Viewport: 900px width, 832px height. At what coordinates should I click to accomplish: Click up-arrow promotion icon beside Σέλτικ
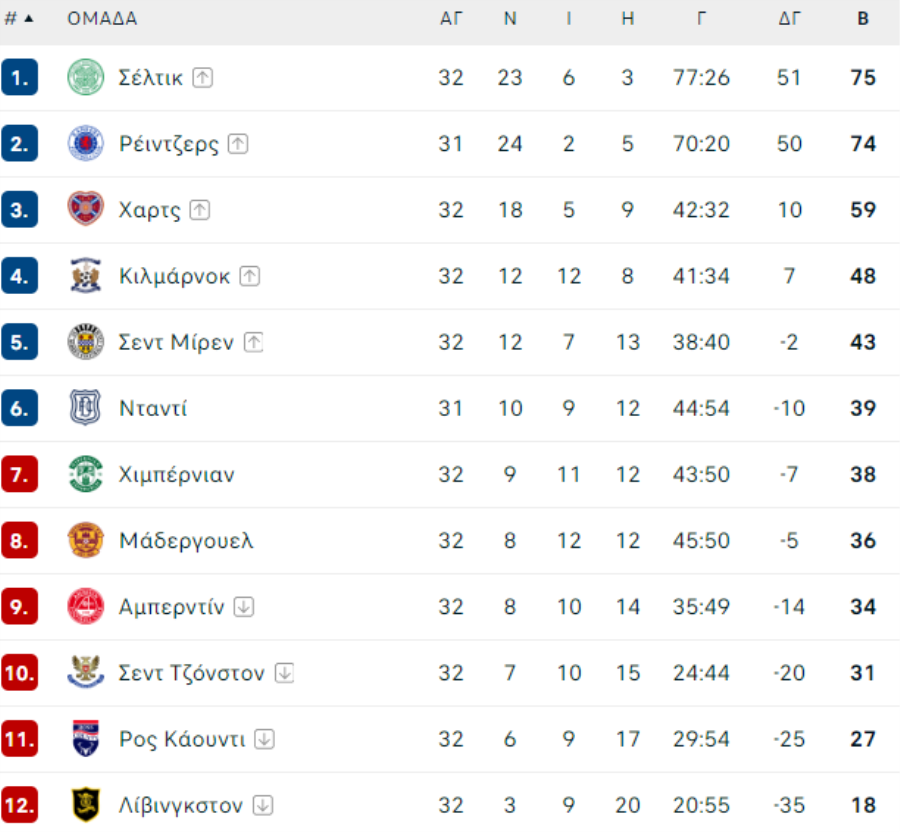[x=203, y=77]
